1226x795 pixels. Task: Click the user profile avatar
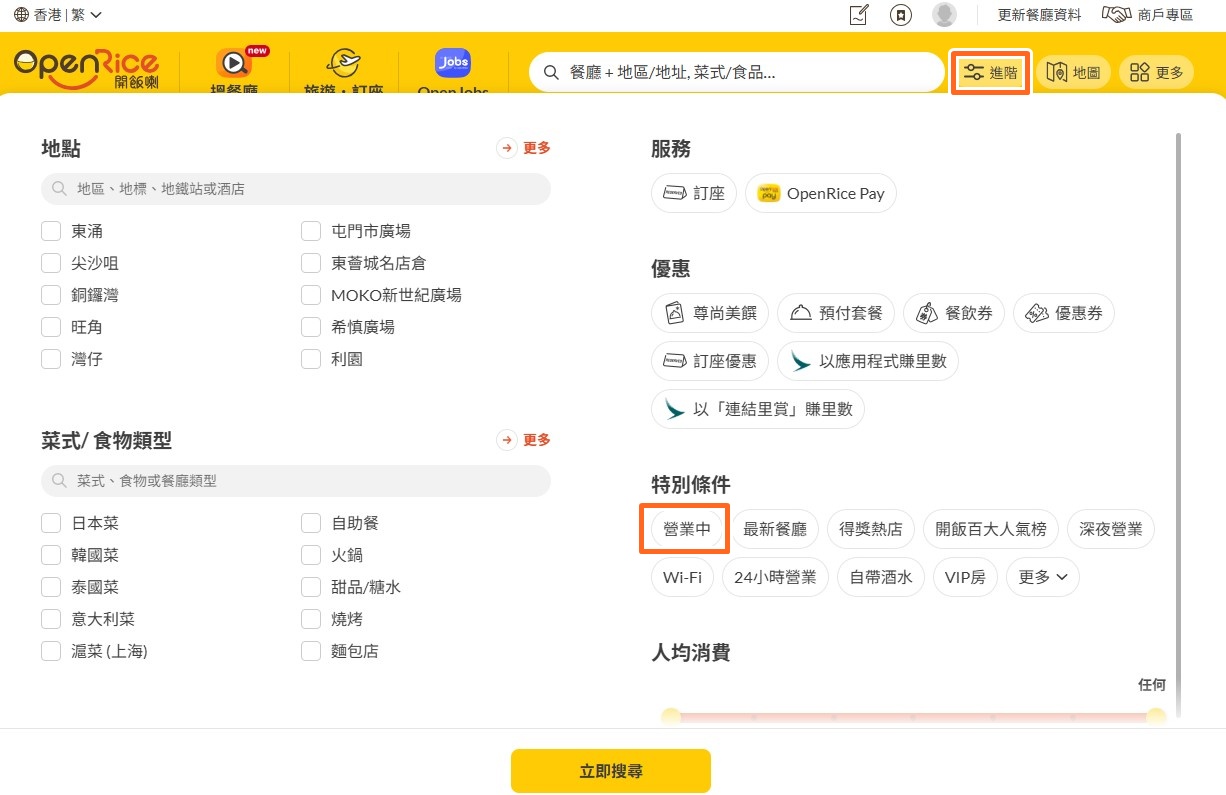pos(943,15)
